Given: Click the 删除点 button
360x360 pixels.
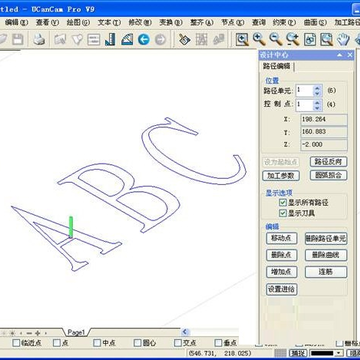Looking at the screenshot, I should [282, 255].
